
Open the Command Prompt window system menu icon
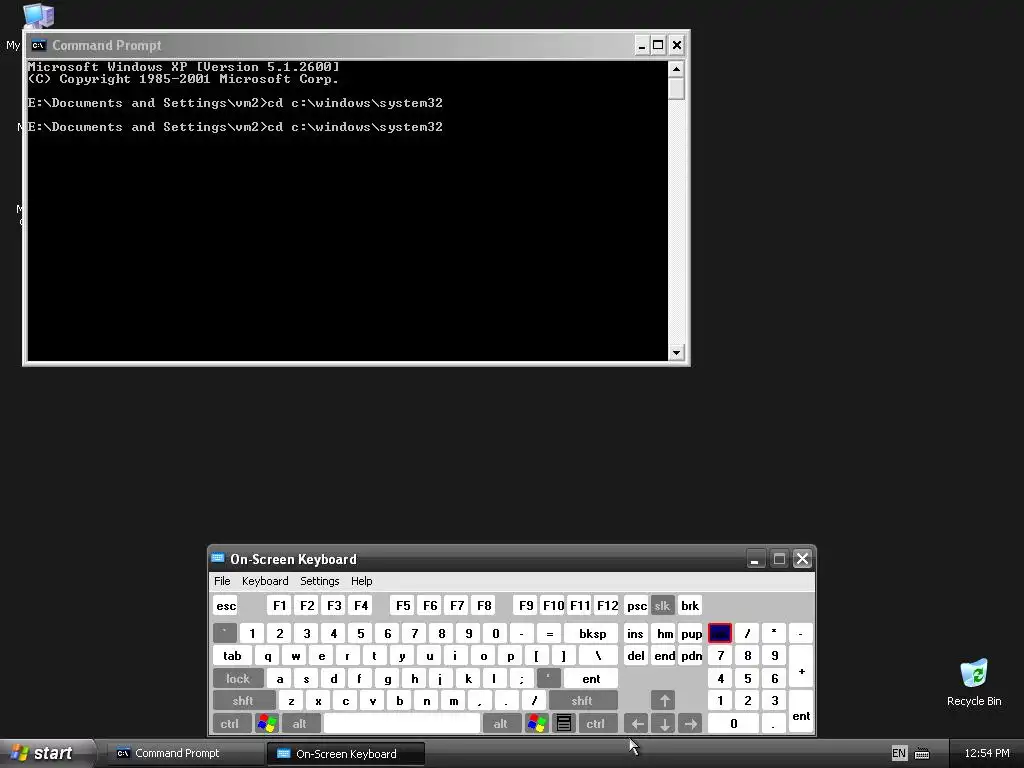[x=39, y=45]
